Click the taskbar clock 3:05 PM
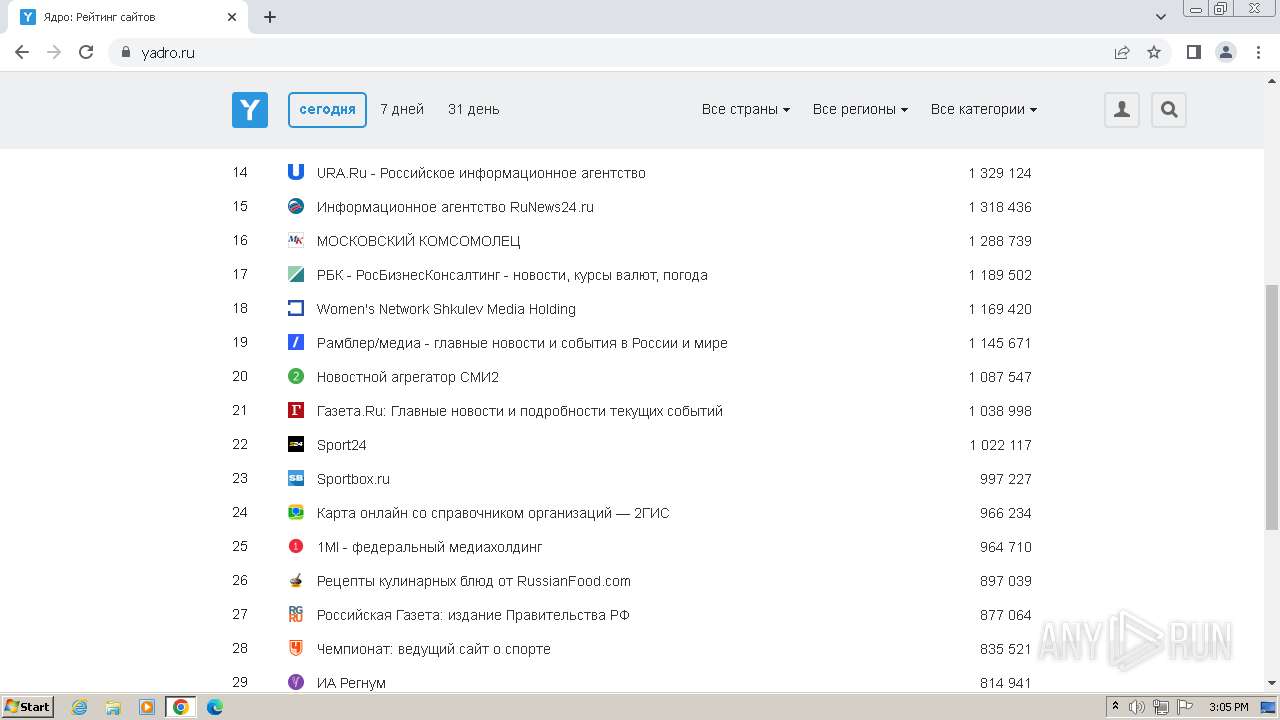This screenshot has height=720, width=1280. [x=1228, y=707]
